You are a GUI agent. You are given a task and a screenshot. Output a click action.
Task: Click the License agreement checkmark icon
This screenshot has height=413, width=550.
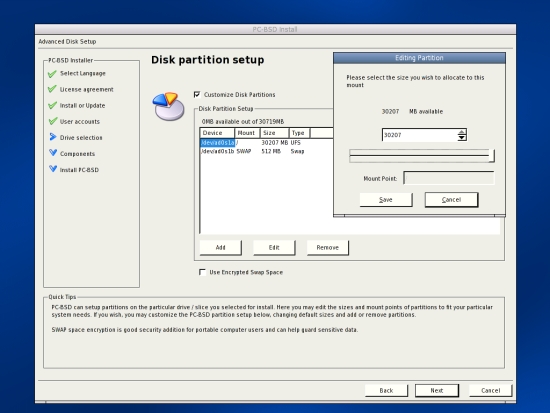[52, 89]
